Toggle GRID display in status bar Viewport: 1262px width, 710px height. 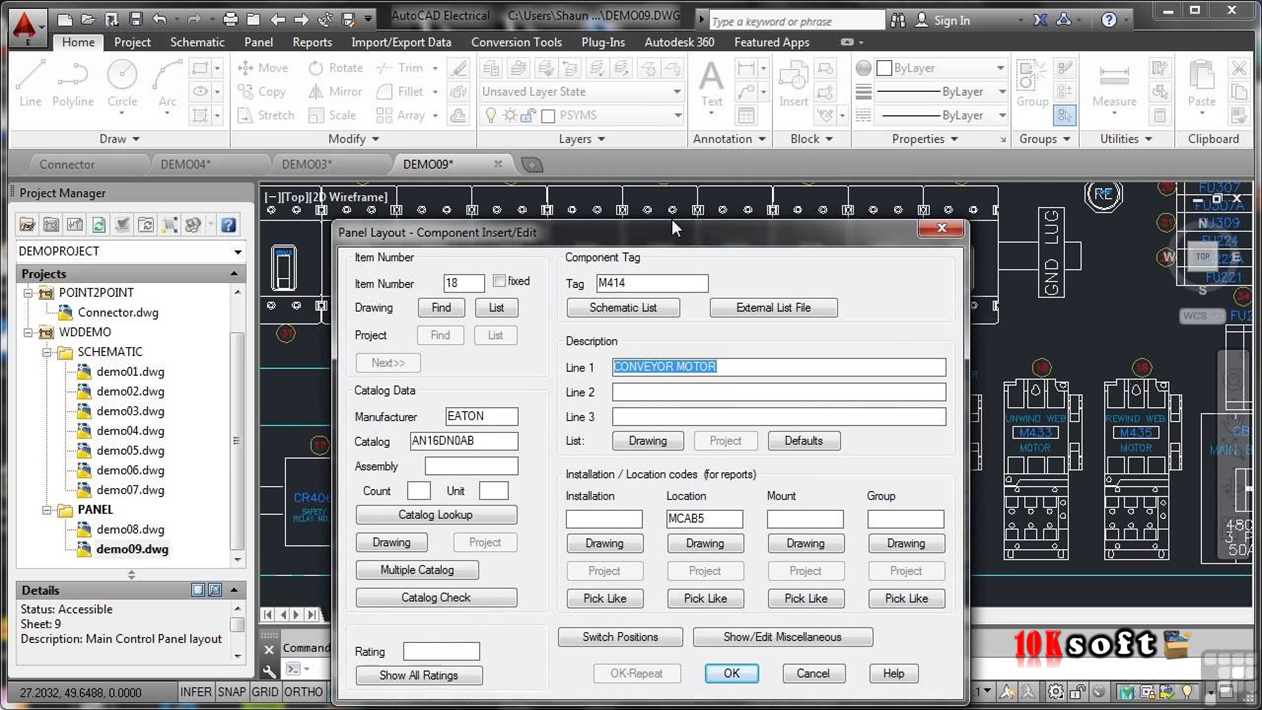pyautogui.click(x=265, y=692)
